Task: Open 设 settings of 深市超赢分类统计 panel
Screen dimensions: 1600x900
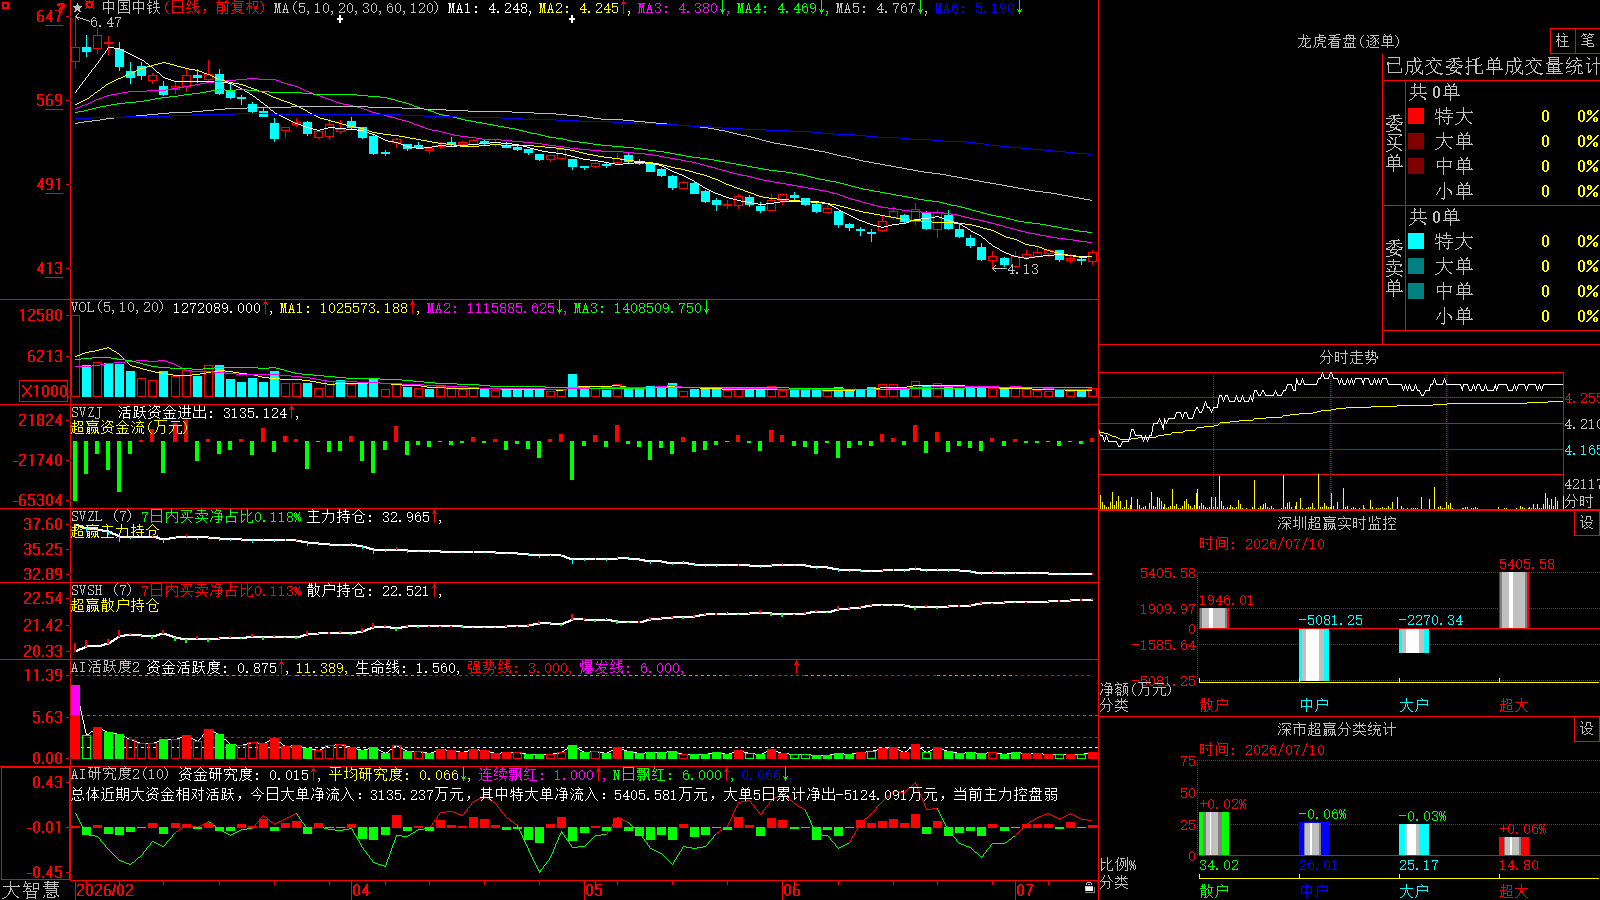Action: [1587, 729]
